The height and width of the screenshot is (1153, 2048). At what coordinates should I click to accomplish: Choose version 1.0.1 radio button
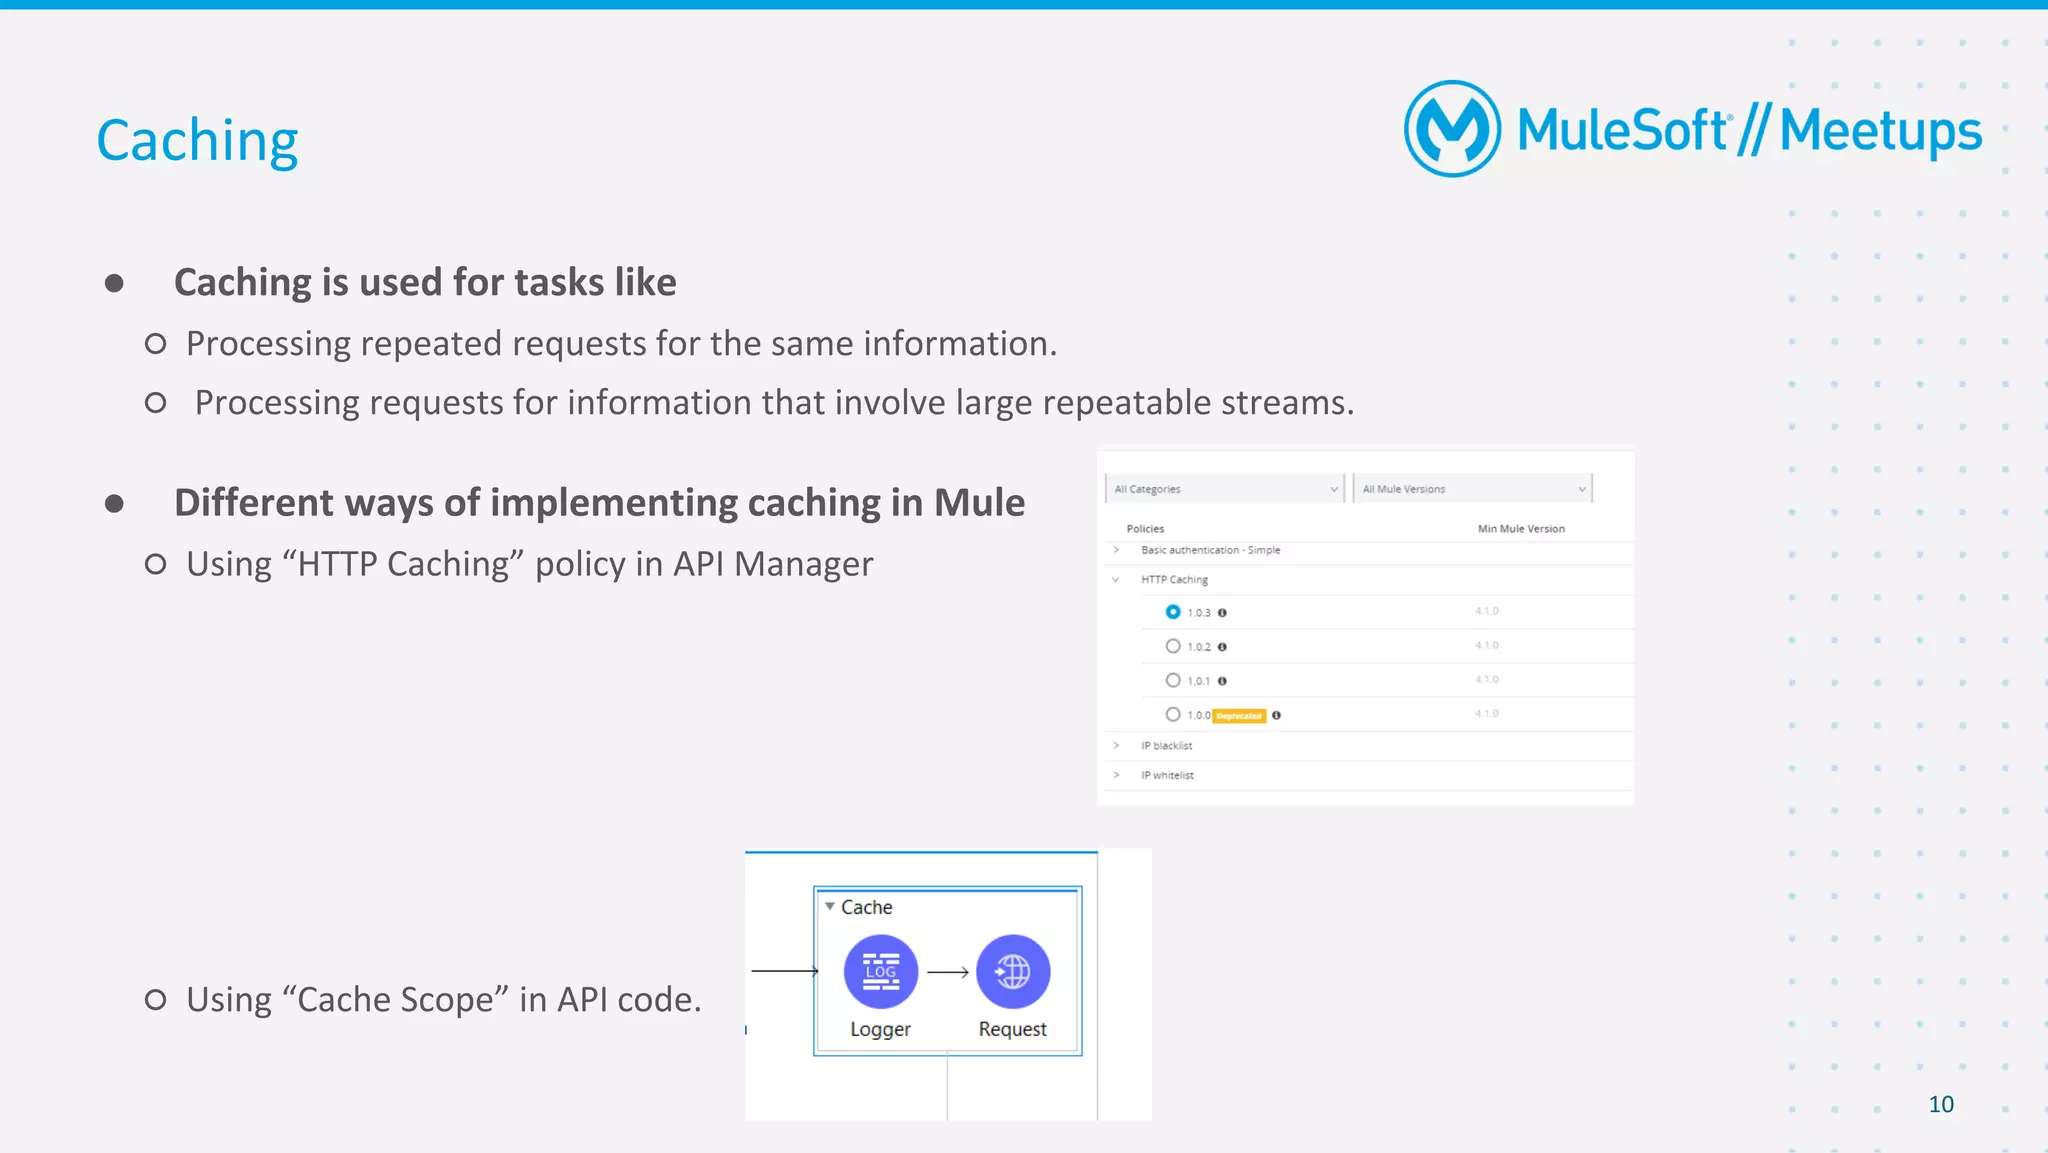pyautogui.click(x=1173, y=680)
